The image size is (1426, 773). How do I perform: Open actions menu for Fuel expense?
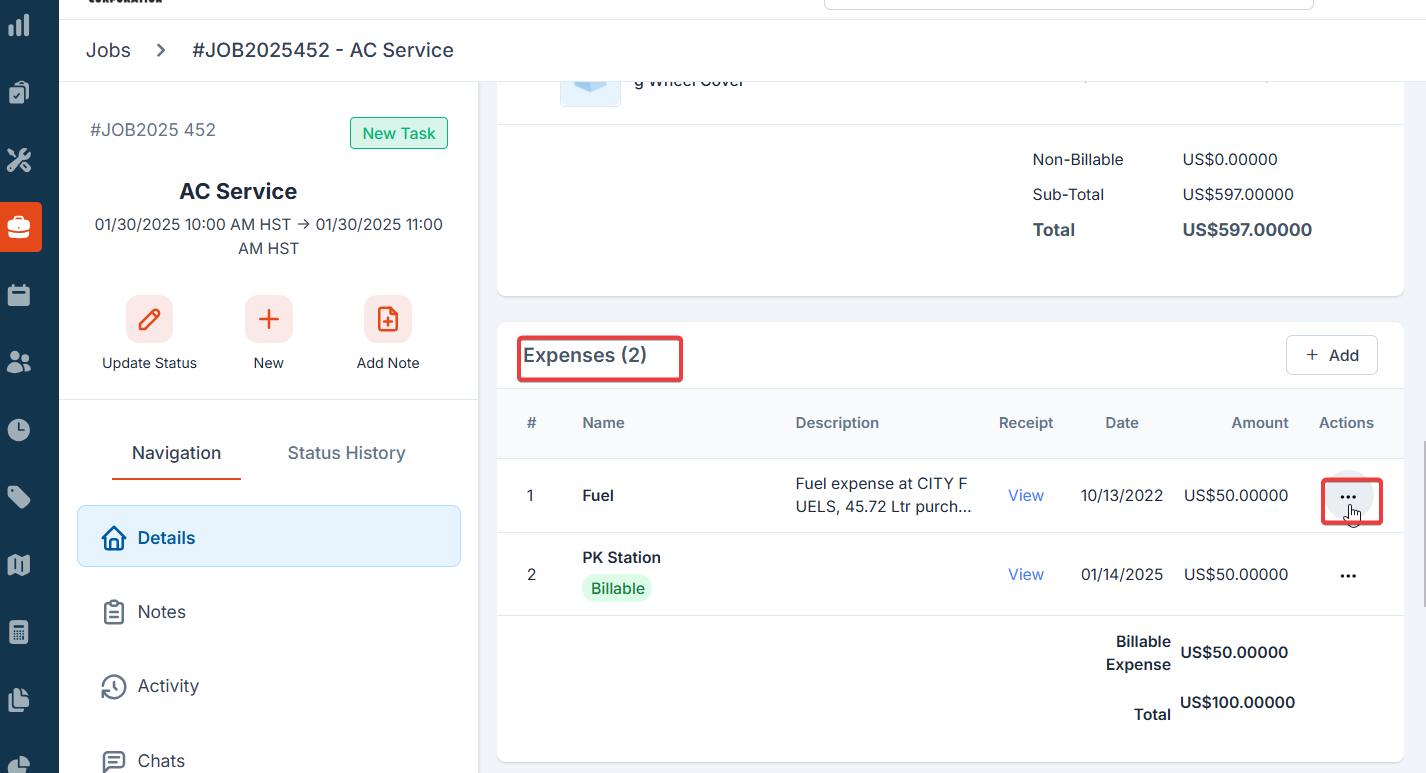(x=1348, y=497)
